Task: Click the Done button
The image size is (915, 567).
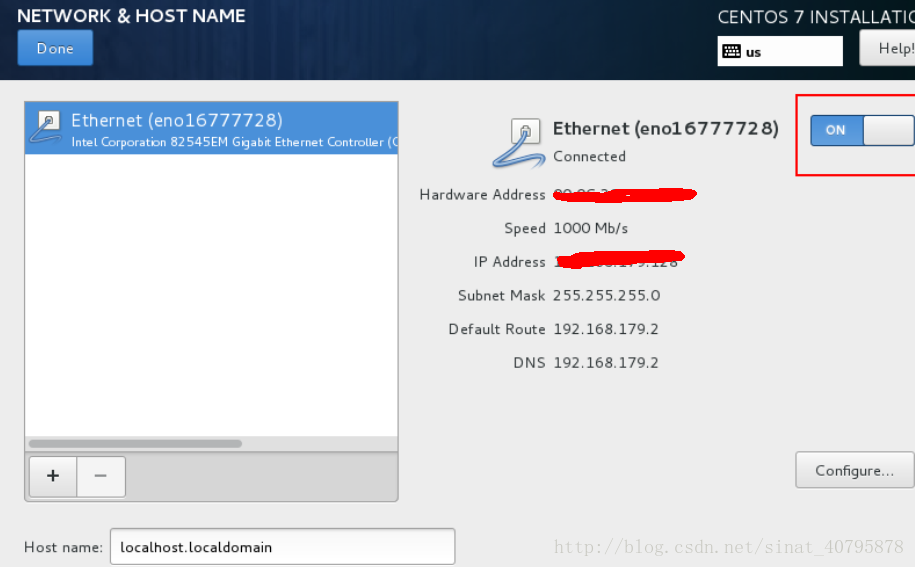Action: point(55,48)
